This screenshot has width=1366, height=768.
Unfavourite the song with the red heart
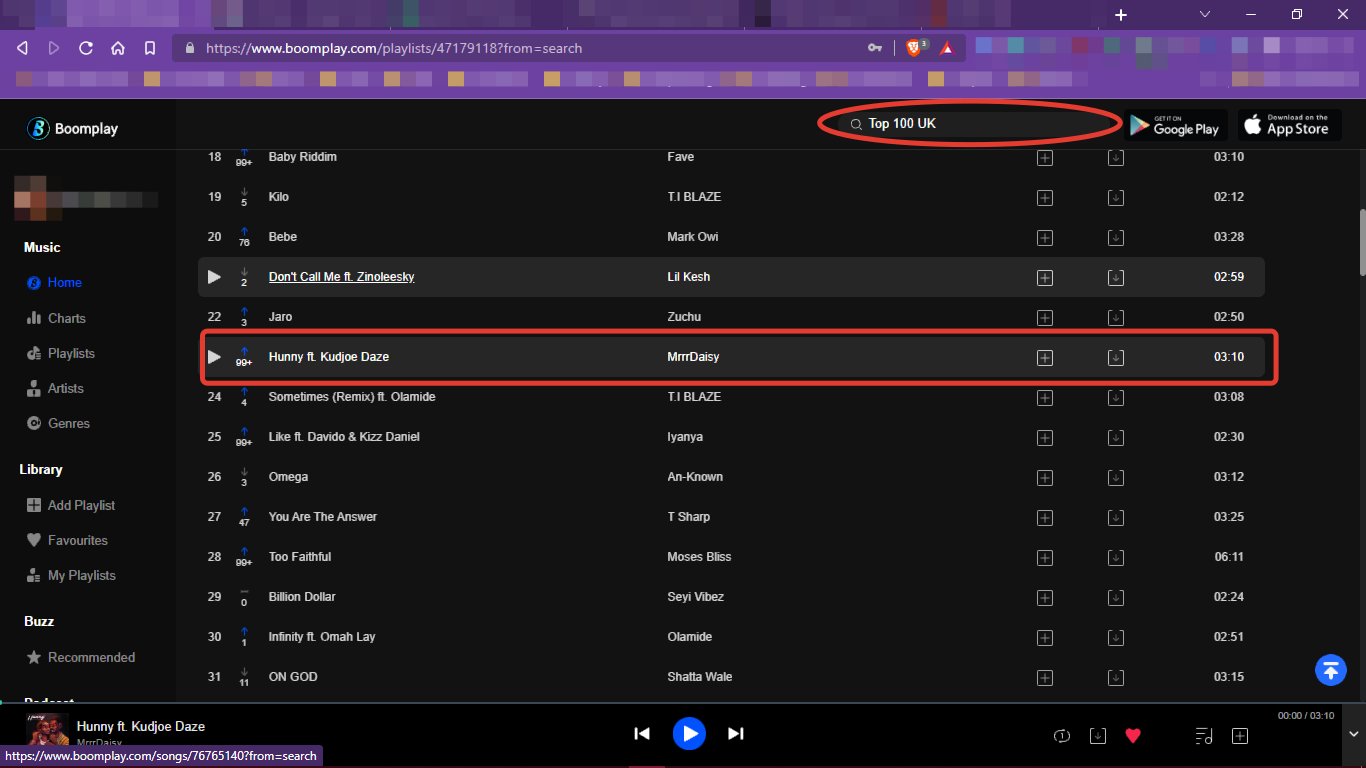1133,736
